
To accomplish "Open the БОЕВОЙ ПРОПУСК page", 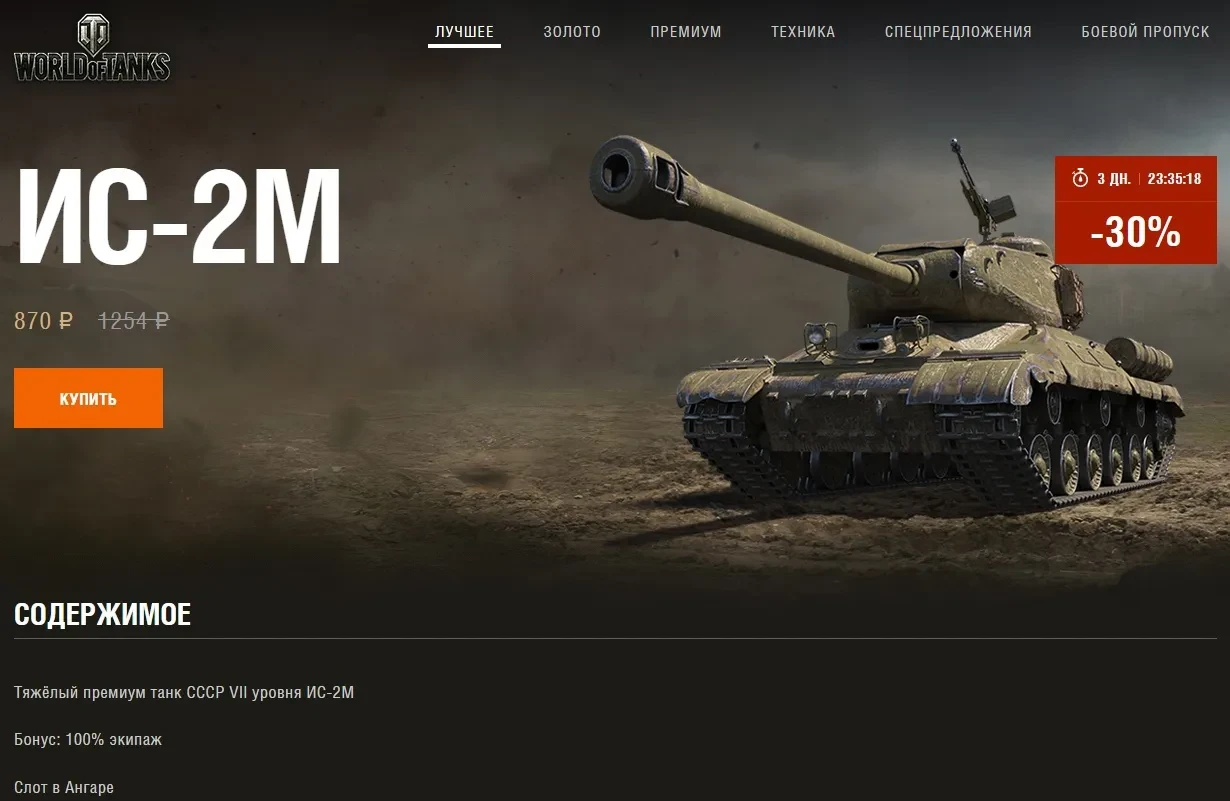I will (1145, 32).
